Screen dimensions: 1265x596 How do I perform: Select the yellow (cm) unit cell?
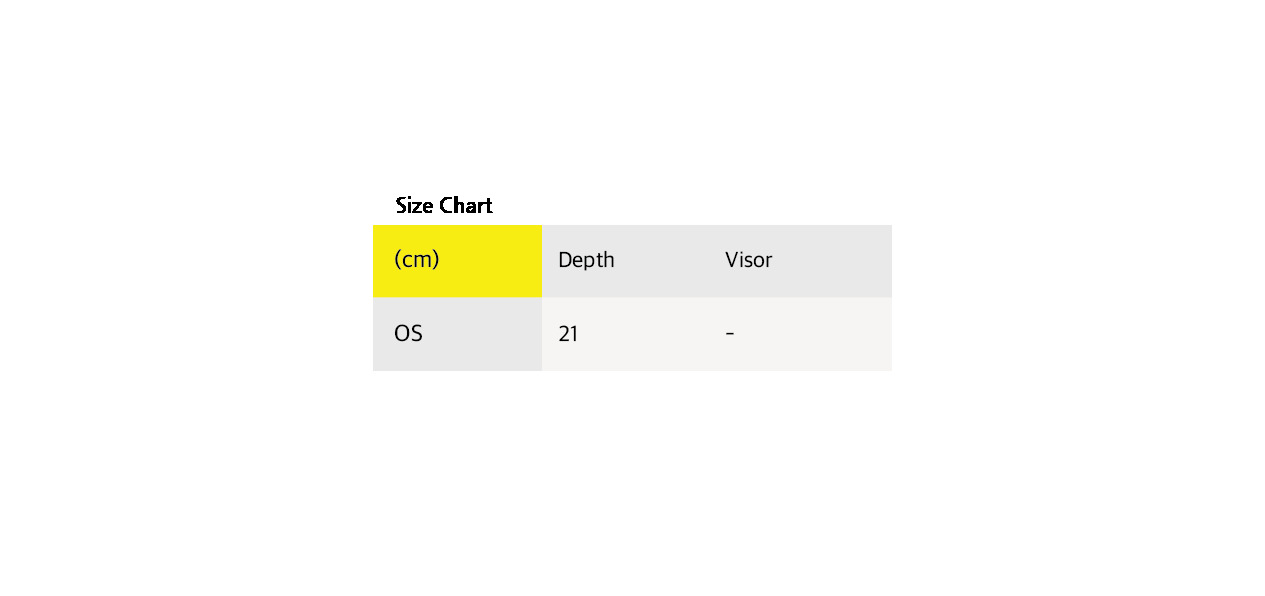point(457,261)
